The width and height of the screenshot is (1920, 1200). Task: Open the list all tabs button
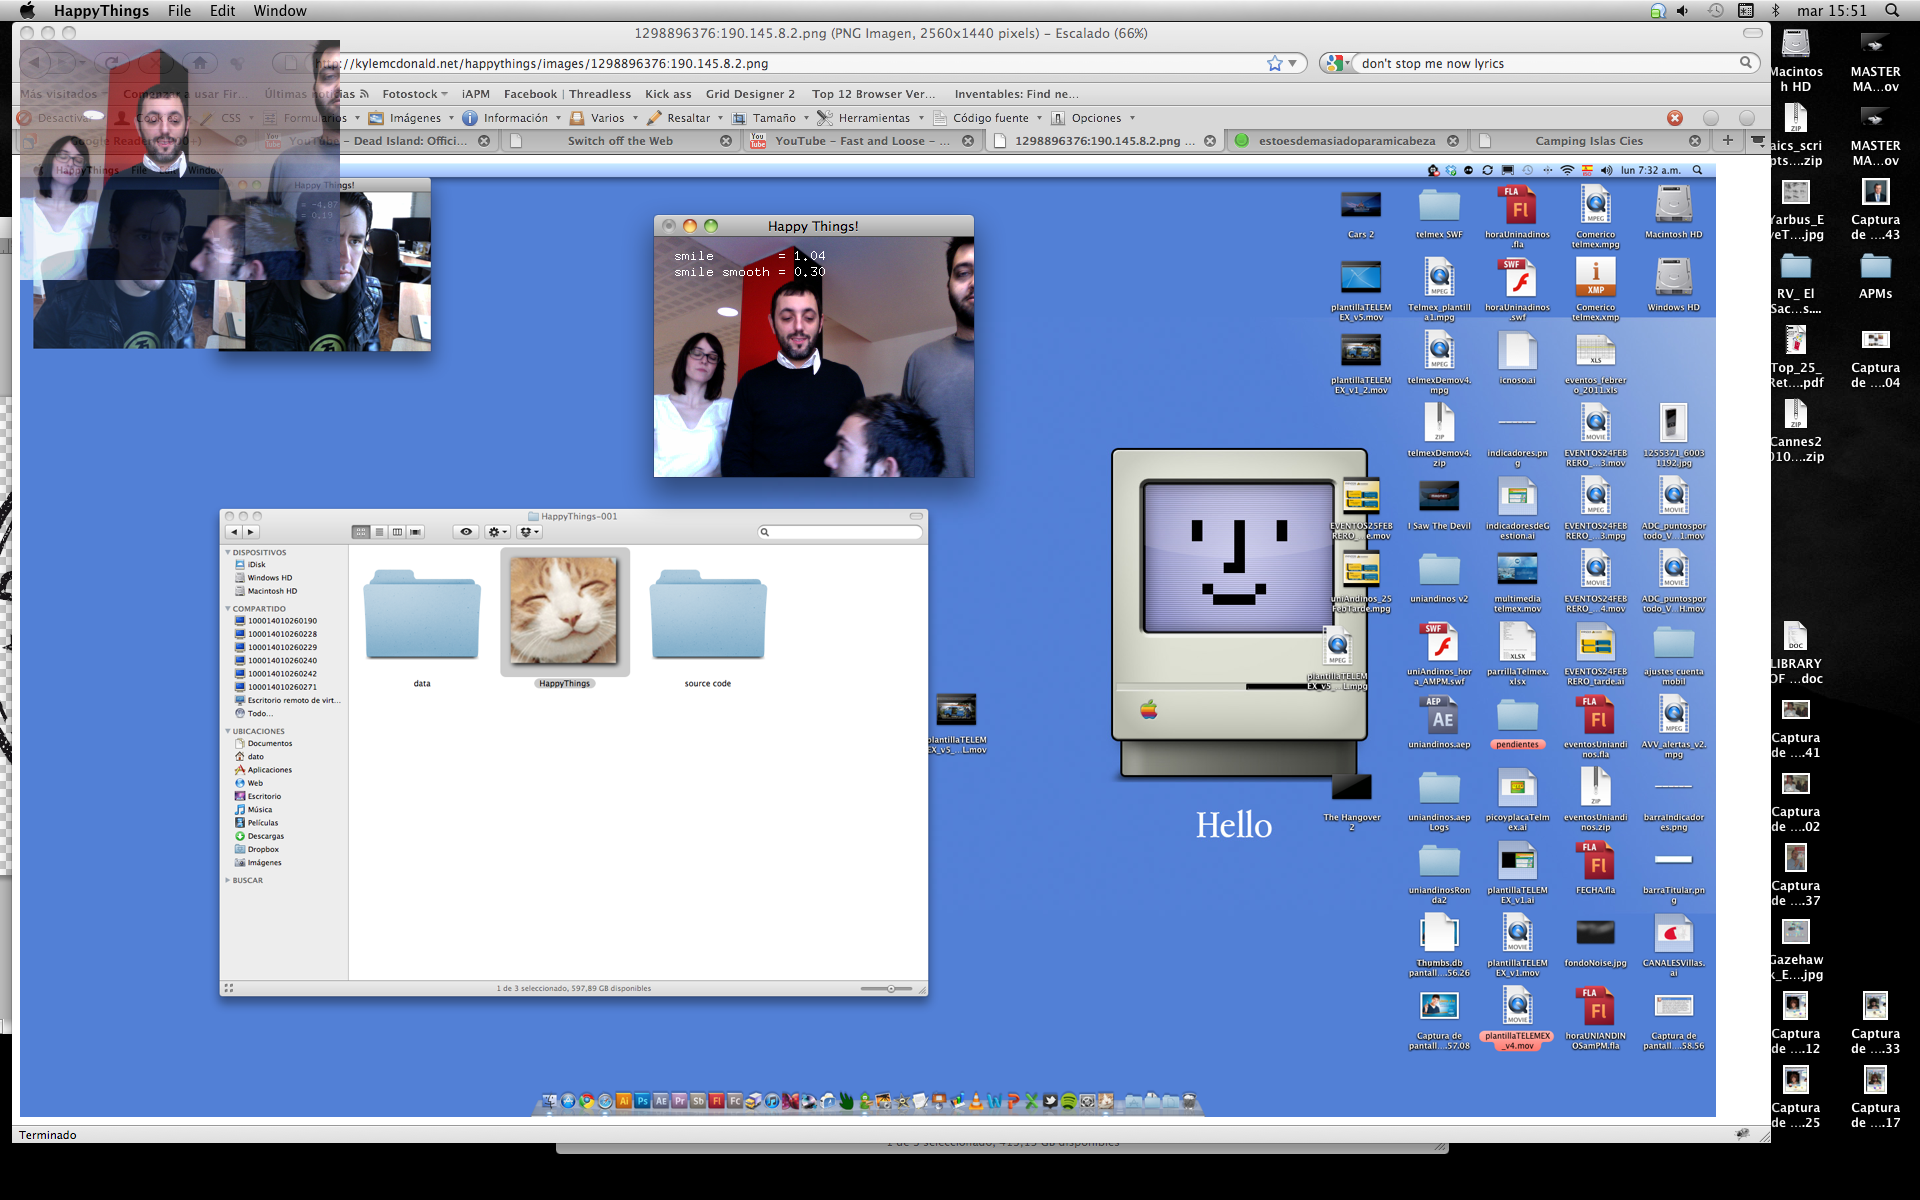(x=1758, y=141)
